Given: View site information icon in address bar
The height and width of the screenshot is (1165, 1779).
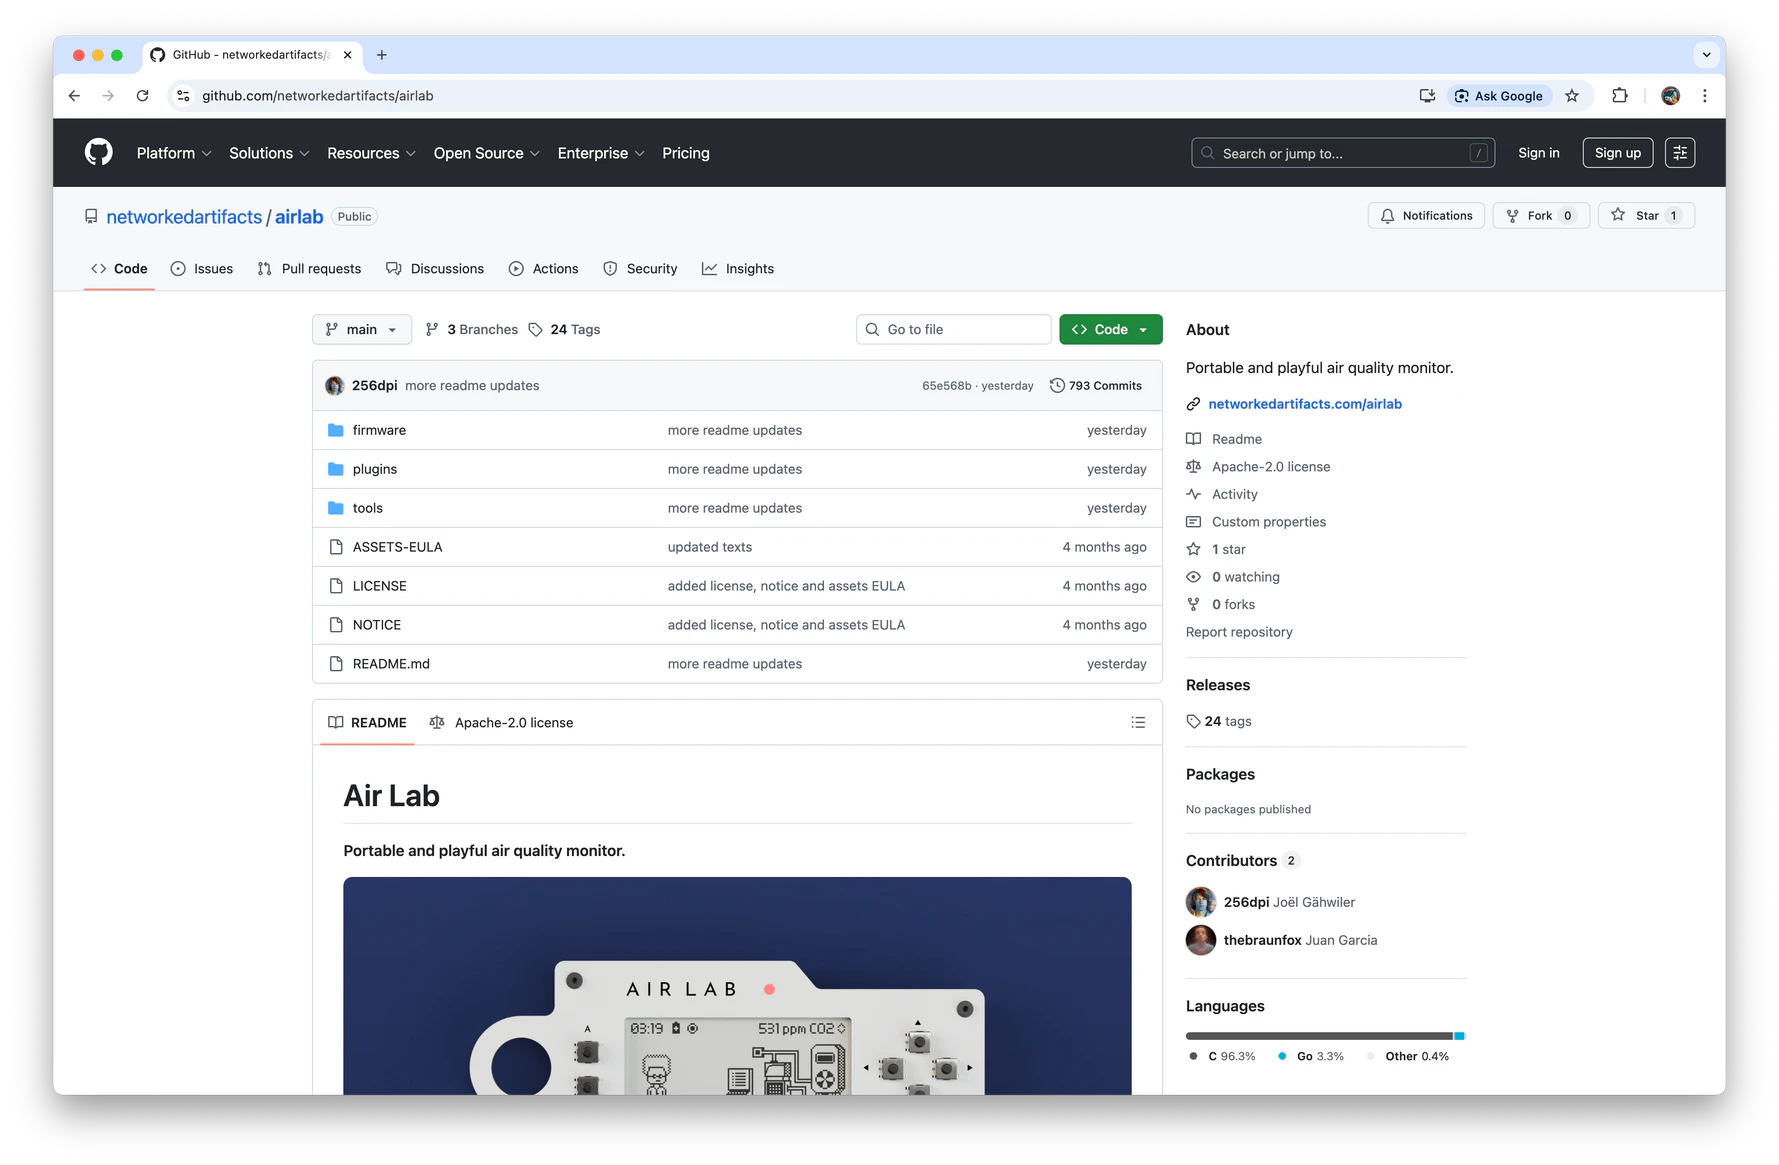Looking at the screenshot, I should click(183, 96).
